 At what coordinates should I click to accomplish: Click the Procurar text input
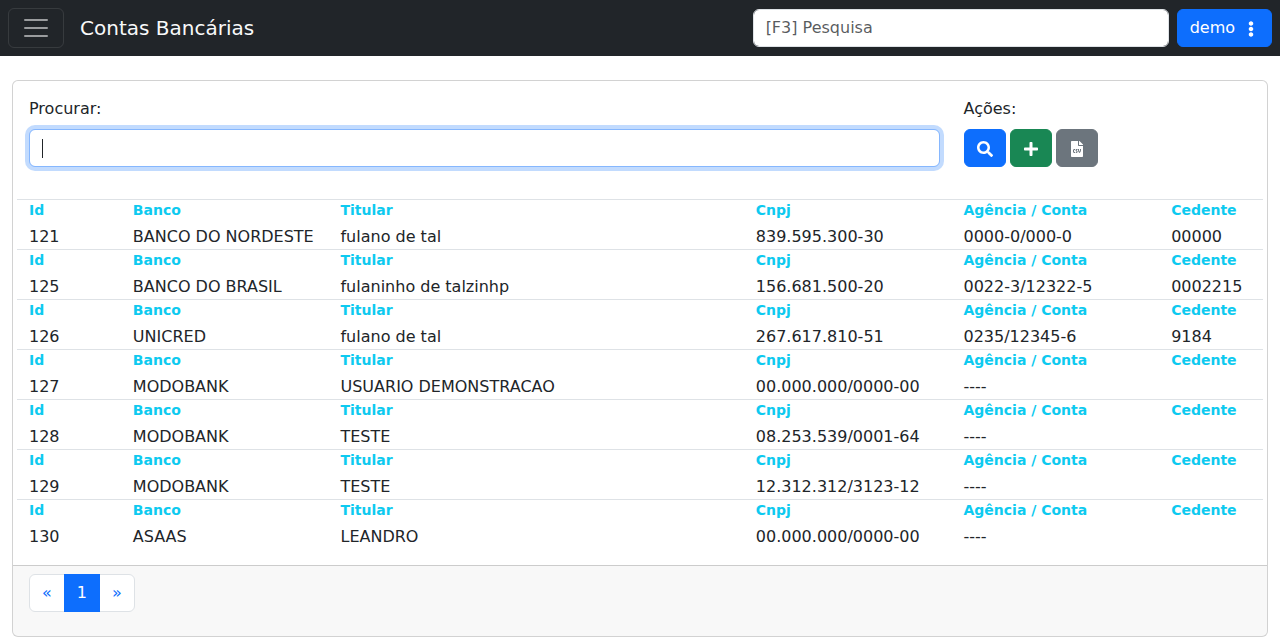point(485,148)
